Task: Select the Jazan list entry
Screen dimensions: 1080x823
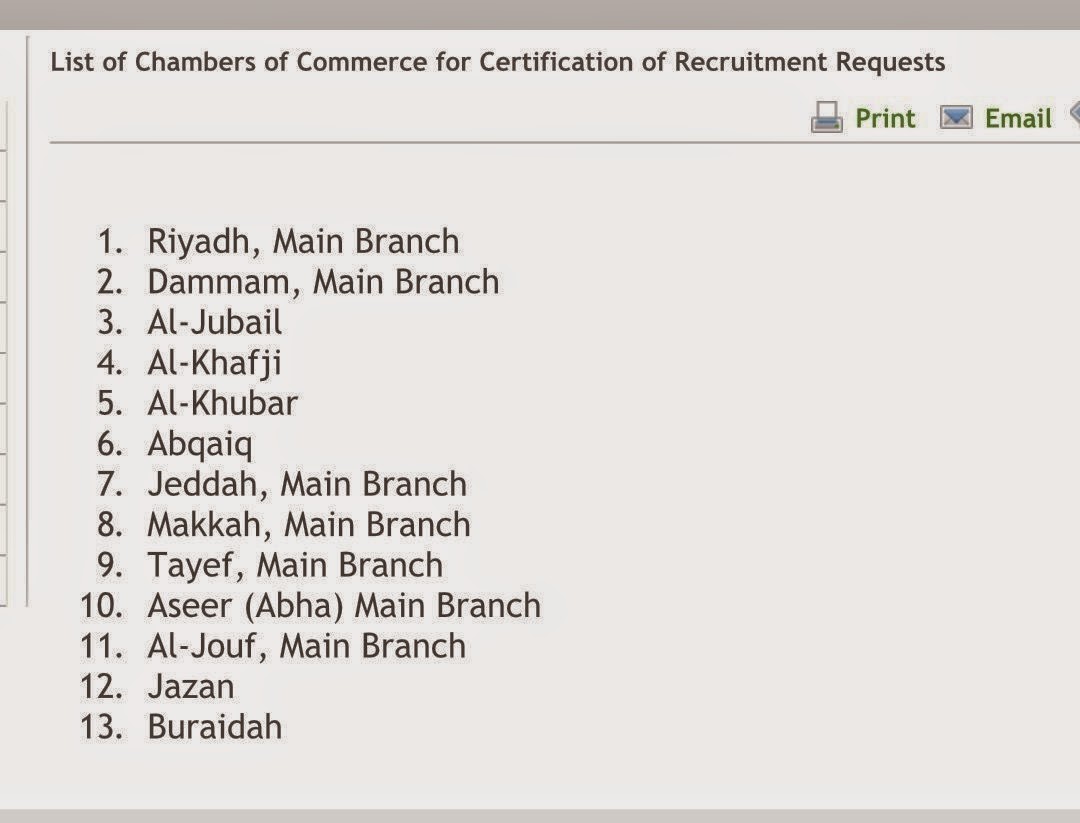Action: click(191, 687)
